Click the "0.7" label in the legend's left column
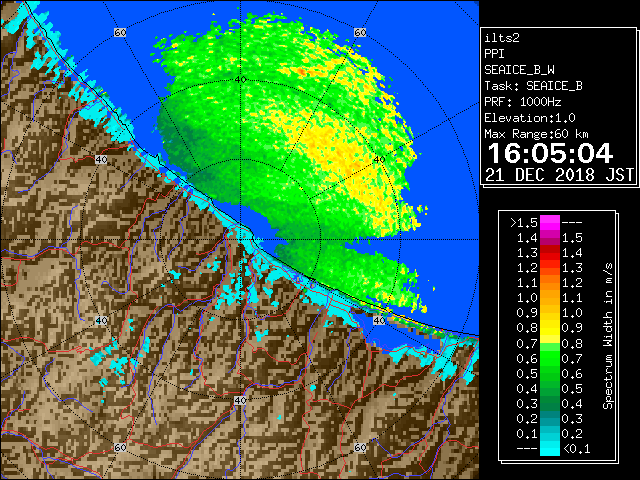The height and width of the screenshot is (480, 640). 527,343
